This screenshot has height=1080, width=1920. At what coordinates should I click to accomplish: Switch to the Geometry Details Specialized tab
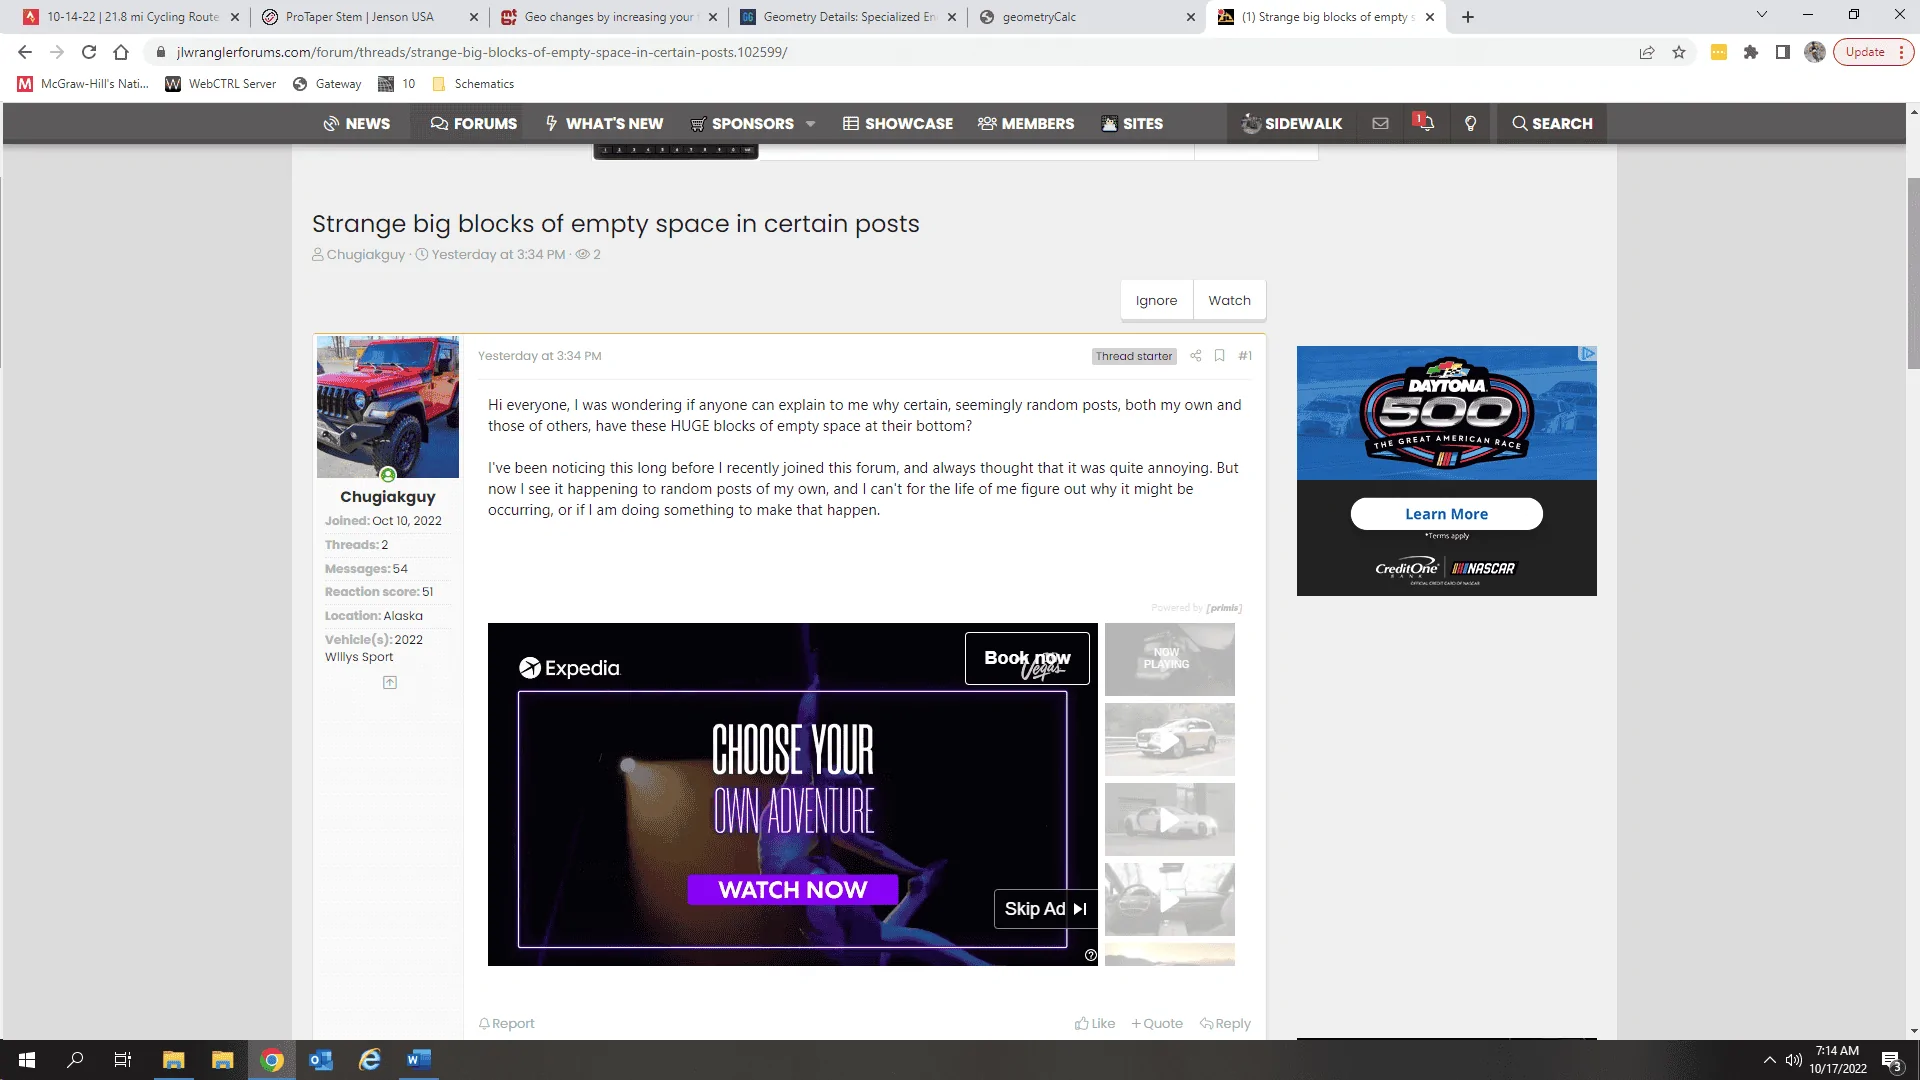click(848, 17)
